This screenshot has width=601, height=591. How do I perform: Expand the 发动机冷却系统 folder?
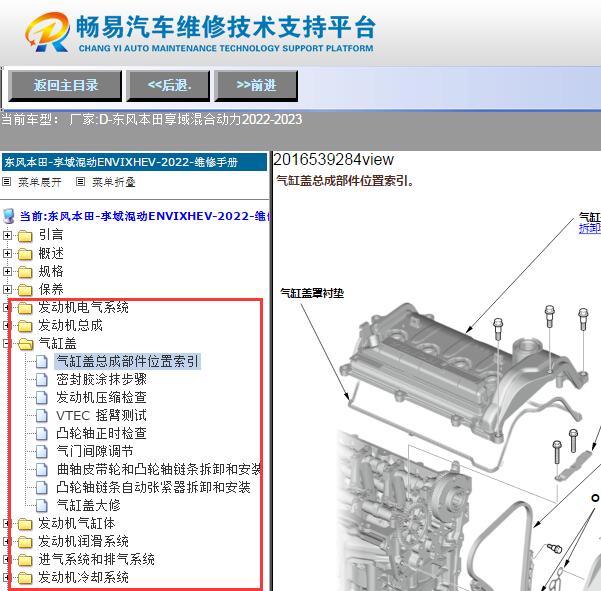6,578
